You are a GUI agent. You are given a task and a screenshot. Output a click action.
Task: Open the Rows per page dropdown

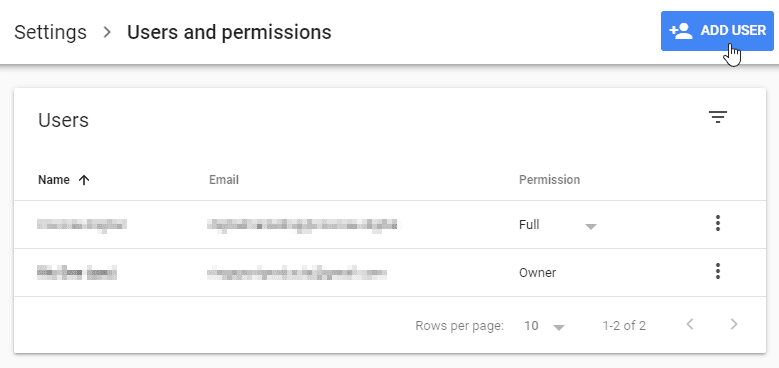click(x=545, y=326)
